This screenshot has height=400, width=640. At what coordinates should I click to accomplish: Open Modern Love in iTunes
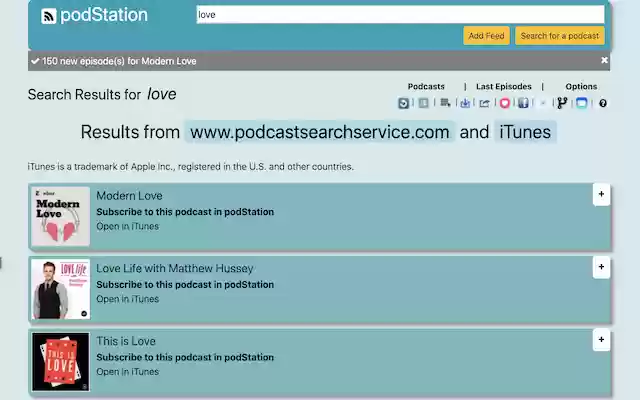(127, 226)
